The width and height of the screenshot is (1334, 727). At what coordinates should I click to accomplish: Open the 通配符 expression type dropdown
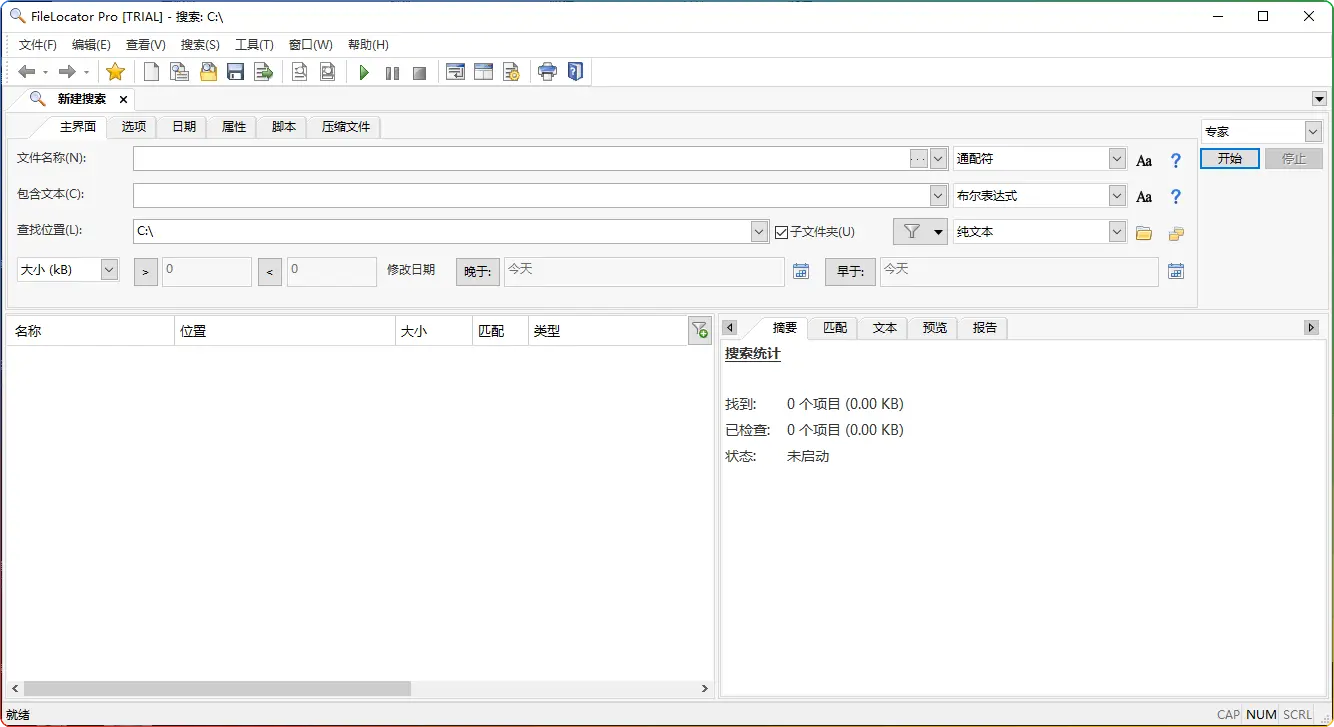[1117, 159]
